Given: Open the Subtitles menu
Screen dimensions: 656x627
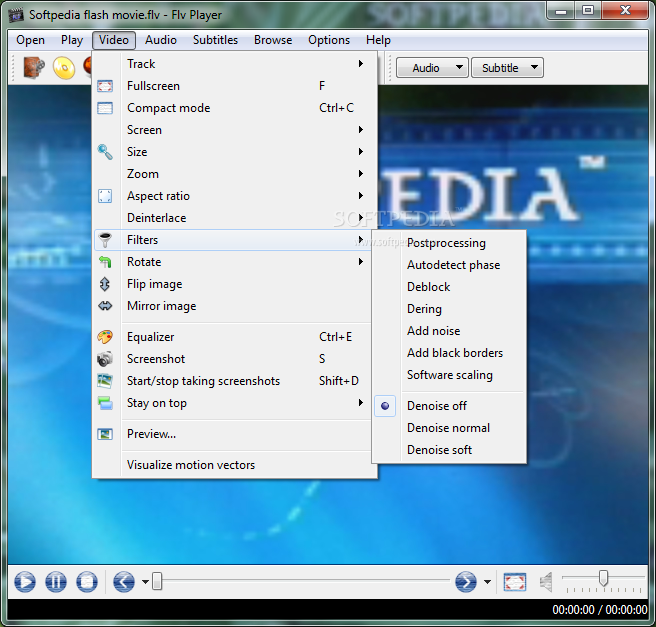Looking at the screenshot, I should coord(215,40).
